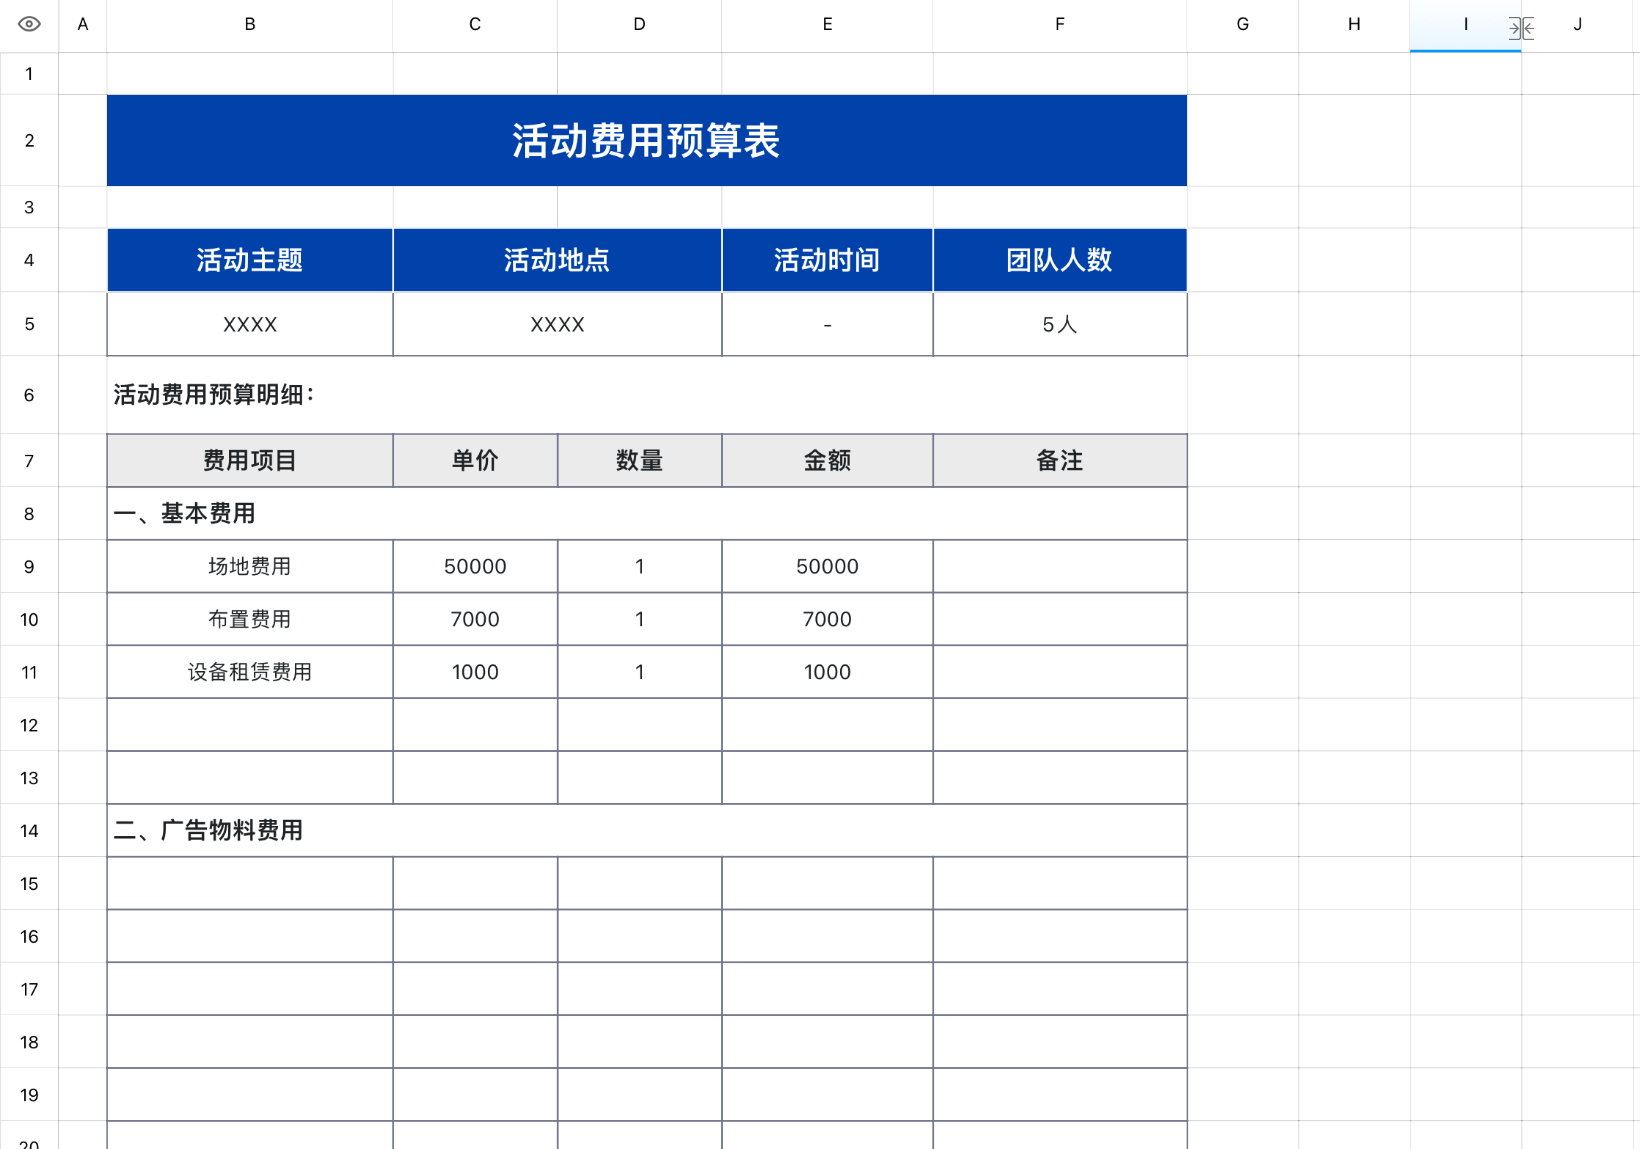Select the 7000 unit price cell in column C

click(475, 620)
